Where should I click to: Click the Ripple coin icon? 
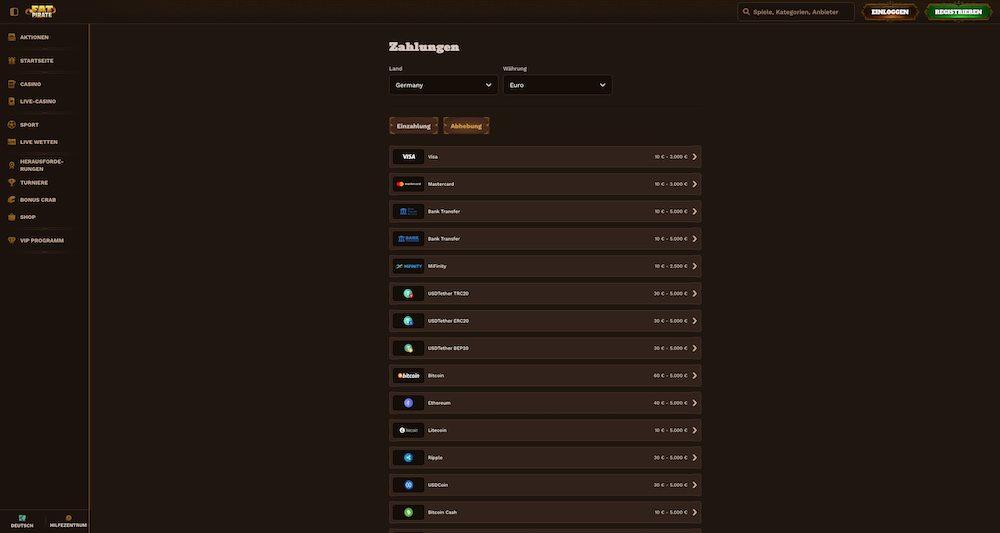point(408,457)
